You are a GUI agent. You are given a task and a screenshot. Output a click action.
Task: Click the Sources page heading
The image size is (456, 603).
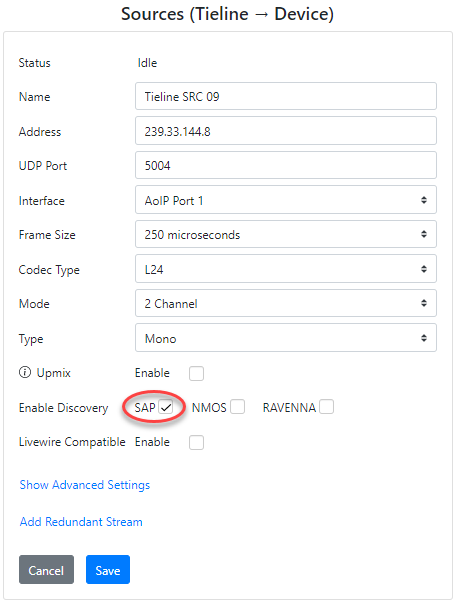click(228, 14)
